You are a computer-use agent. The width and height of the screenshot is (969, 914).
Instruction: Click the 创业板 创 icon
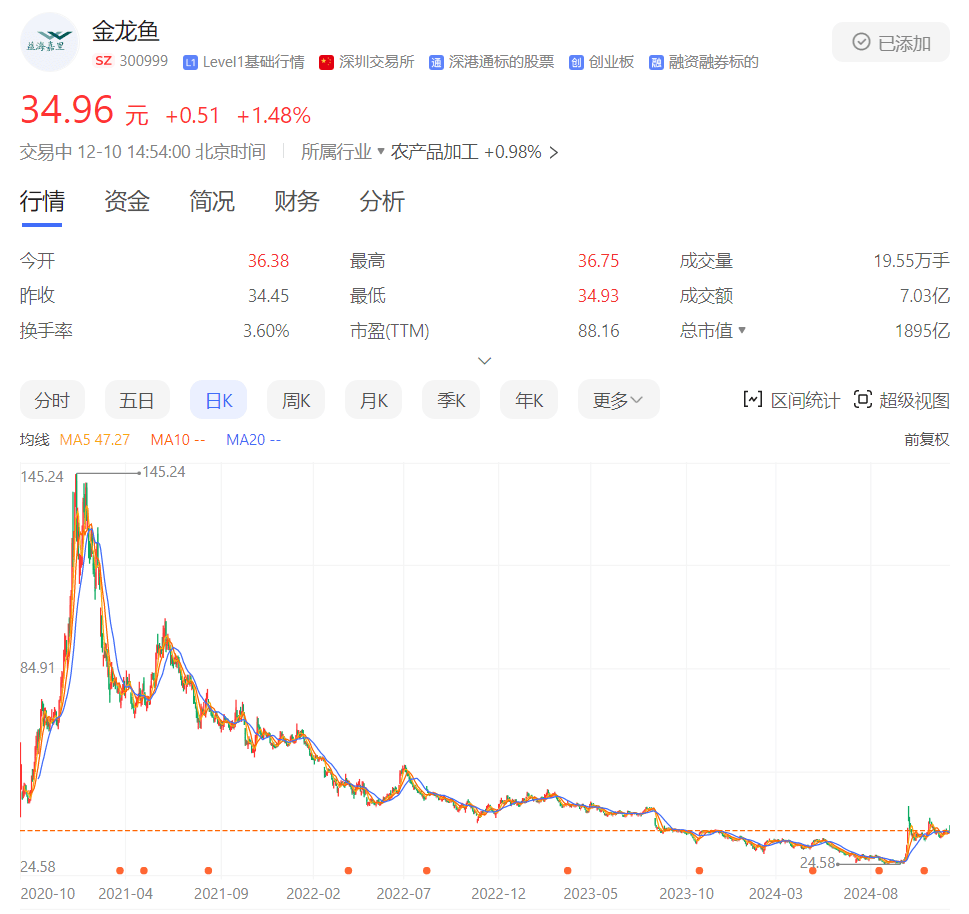point(576,62)
